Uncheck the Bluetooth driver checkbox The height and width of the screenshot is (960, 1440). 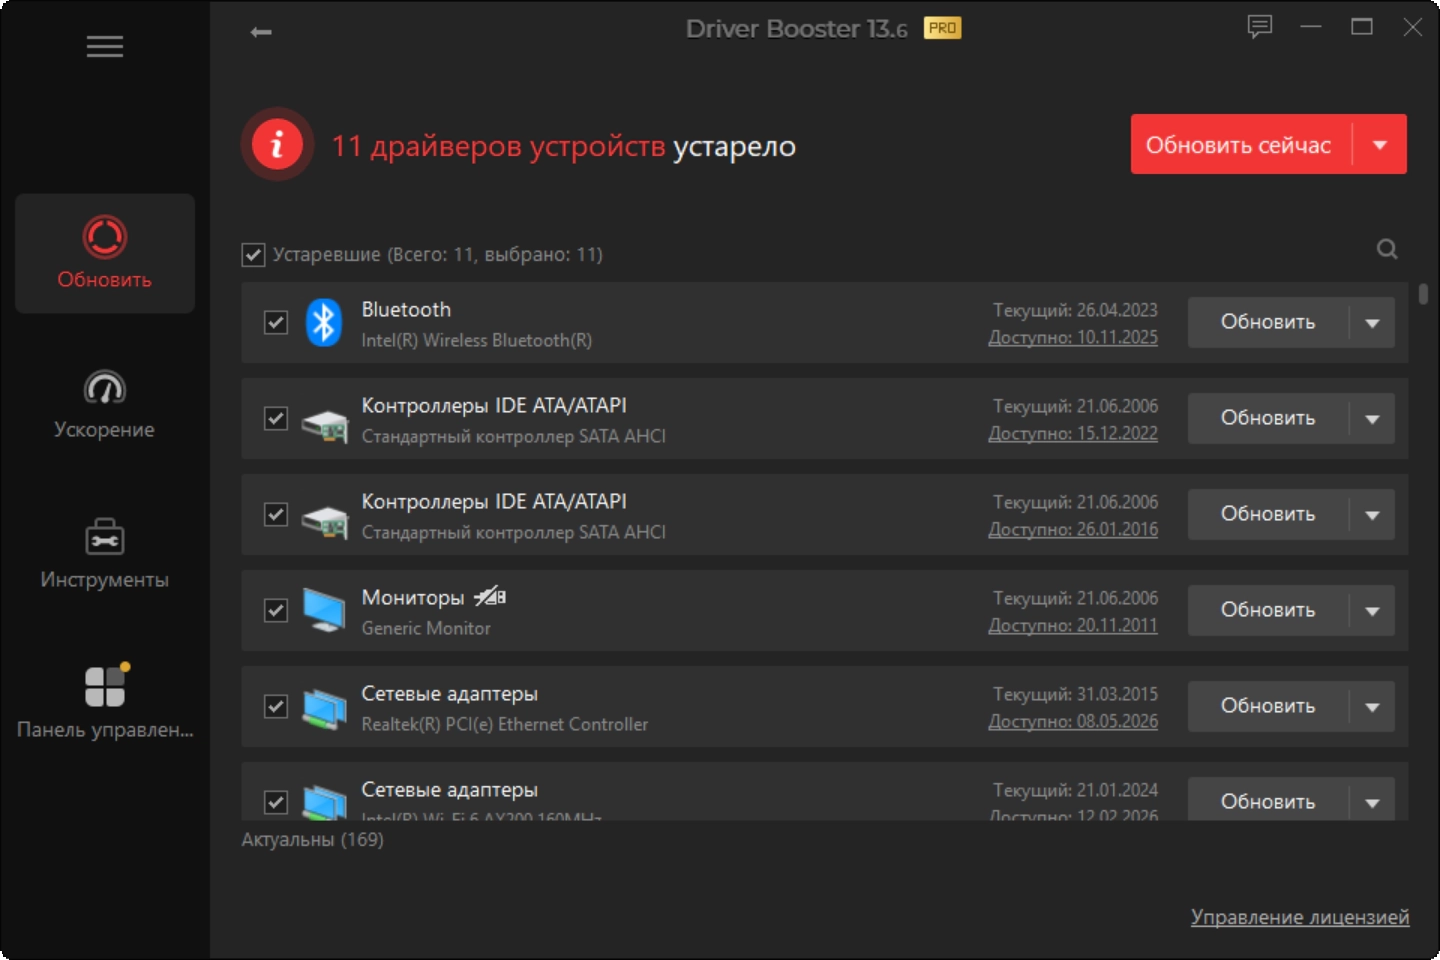tap(276, 323)
